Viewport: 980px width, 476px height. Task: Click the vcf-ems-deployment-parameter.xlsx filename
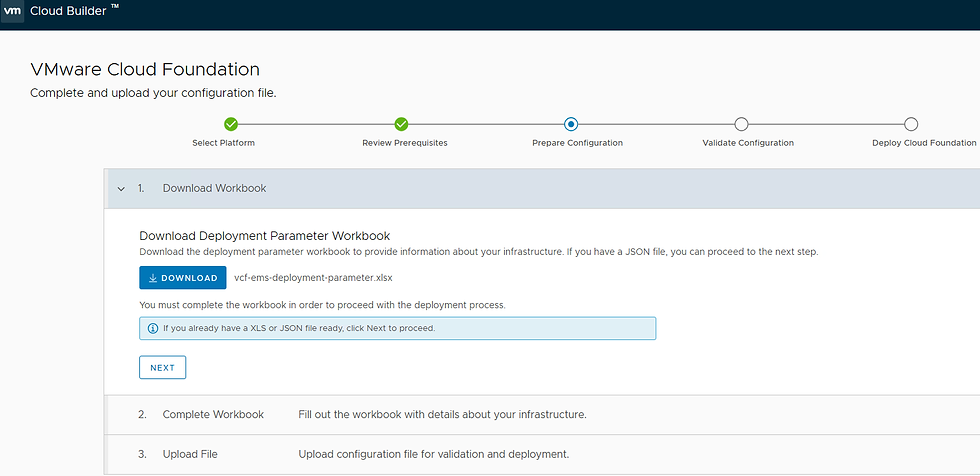pos(299,277)
